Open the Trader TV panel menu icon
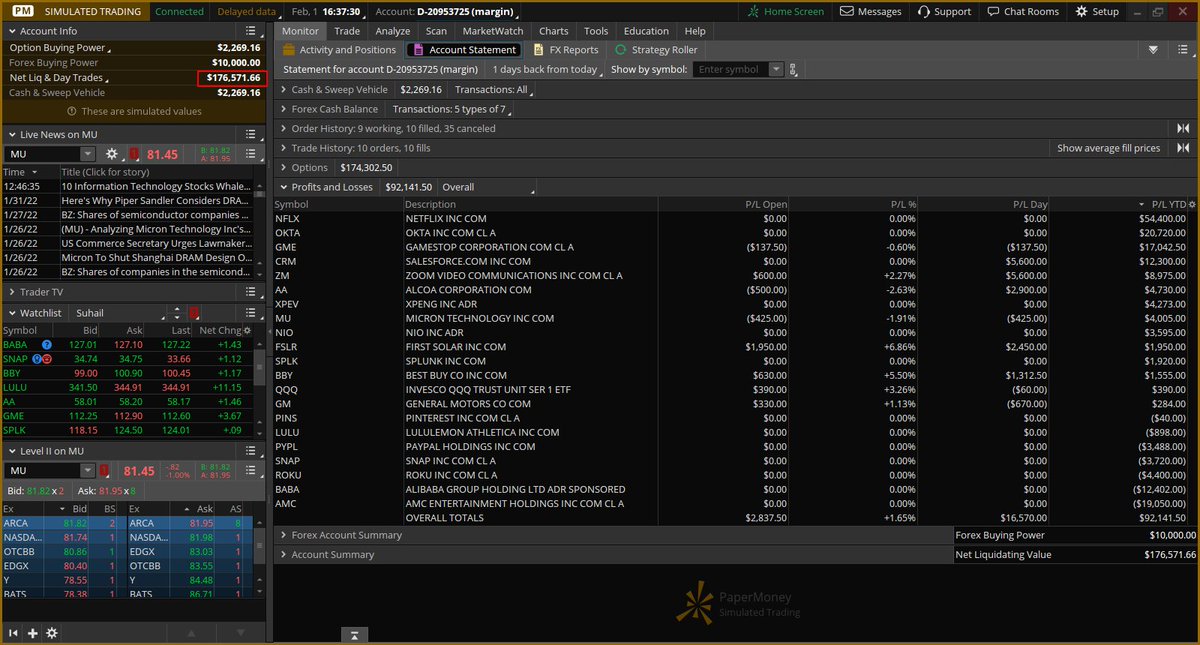The height and width of the screenshot is (645, 1200). click(251, 292)
